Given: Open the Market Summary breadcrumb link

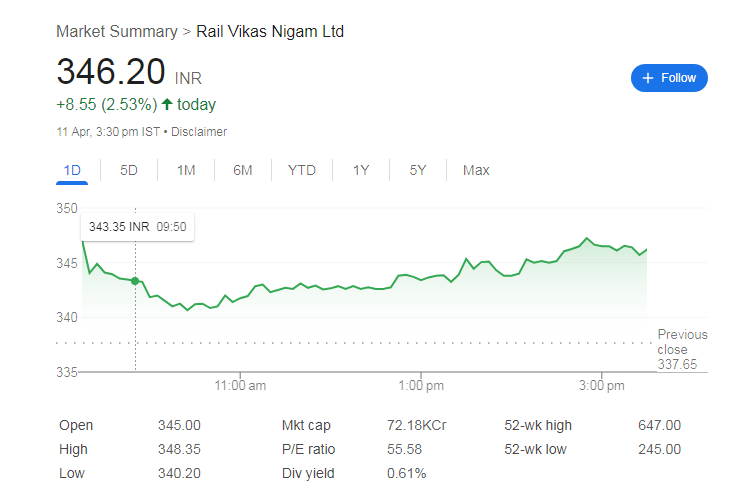Looking at the screenshot, I should pyautogui.click(x=117, y=32).
